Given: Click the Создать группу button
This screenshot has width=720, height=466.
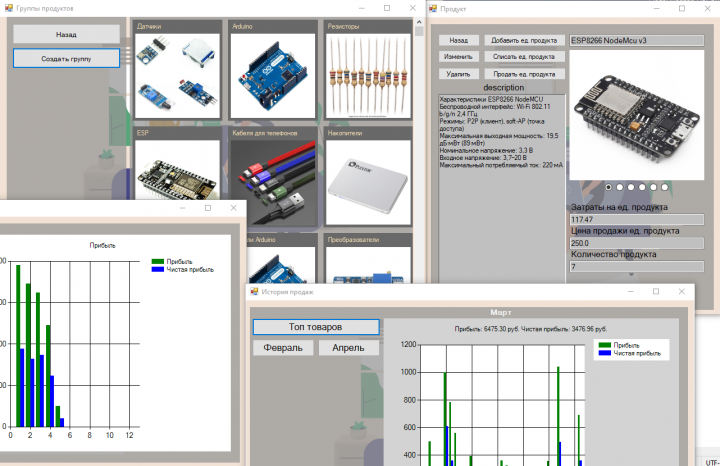Looking at the screenshot, I should (x=66, y=59).
